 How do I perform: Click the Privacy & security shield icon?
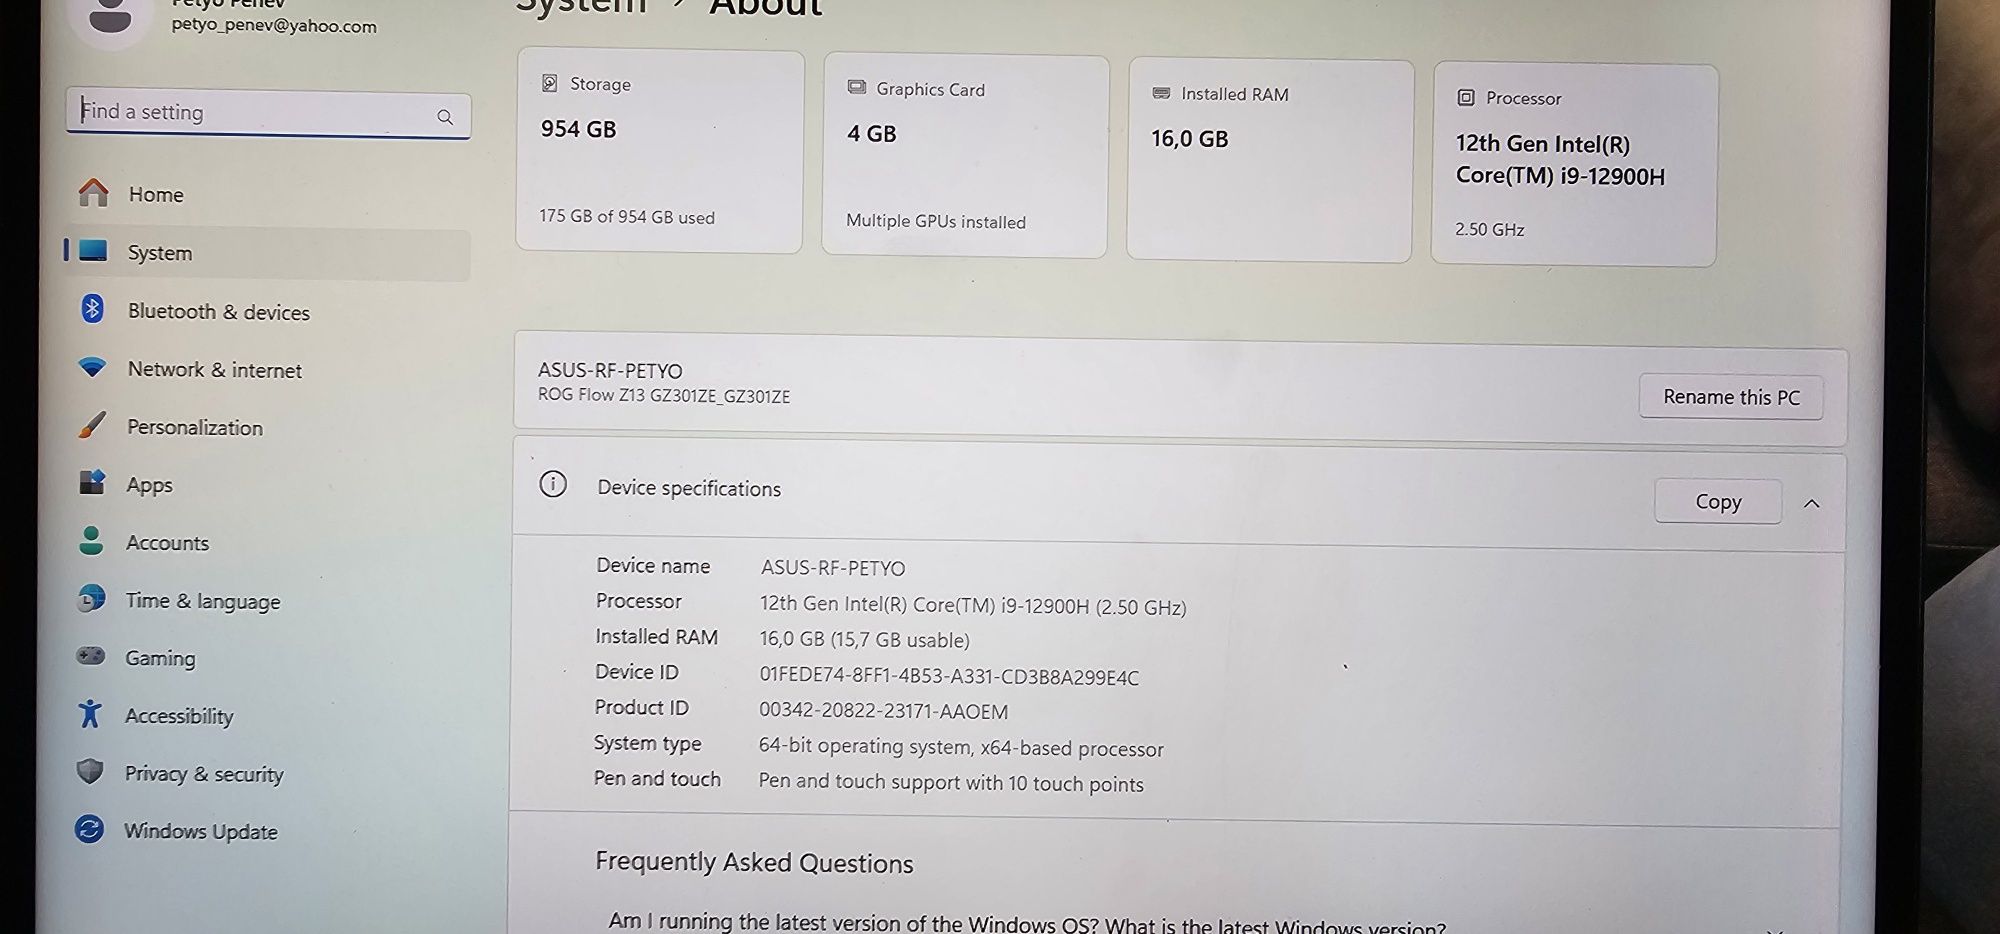coord(90,772)
